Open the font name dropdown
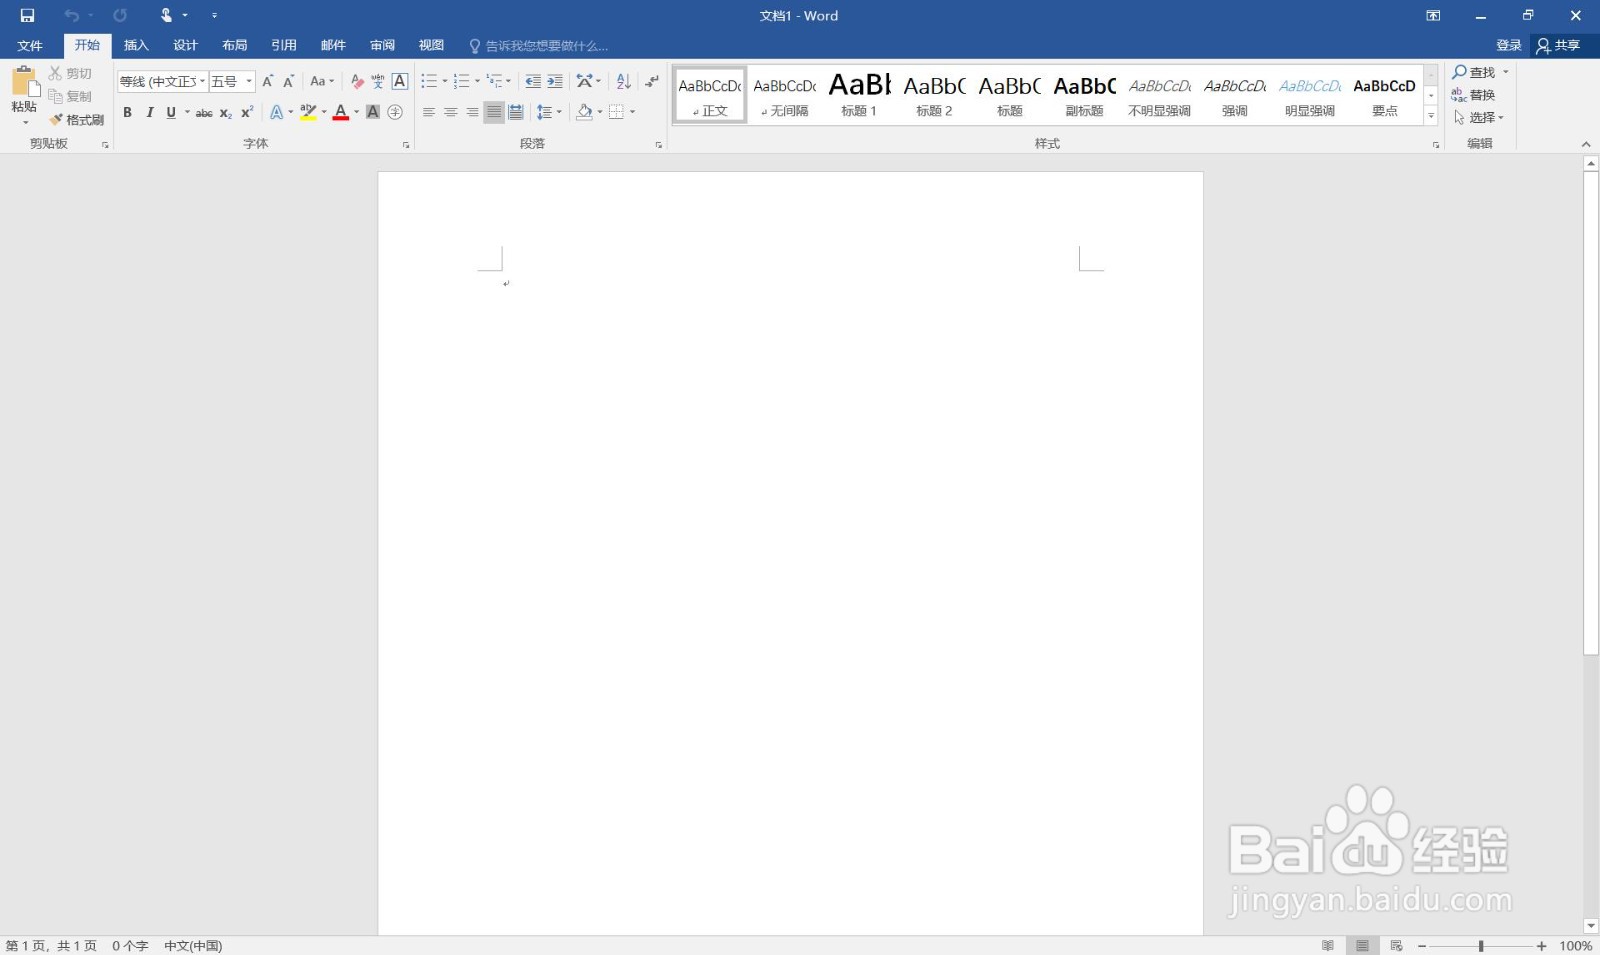 [x=203, y=81]
